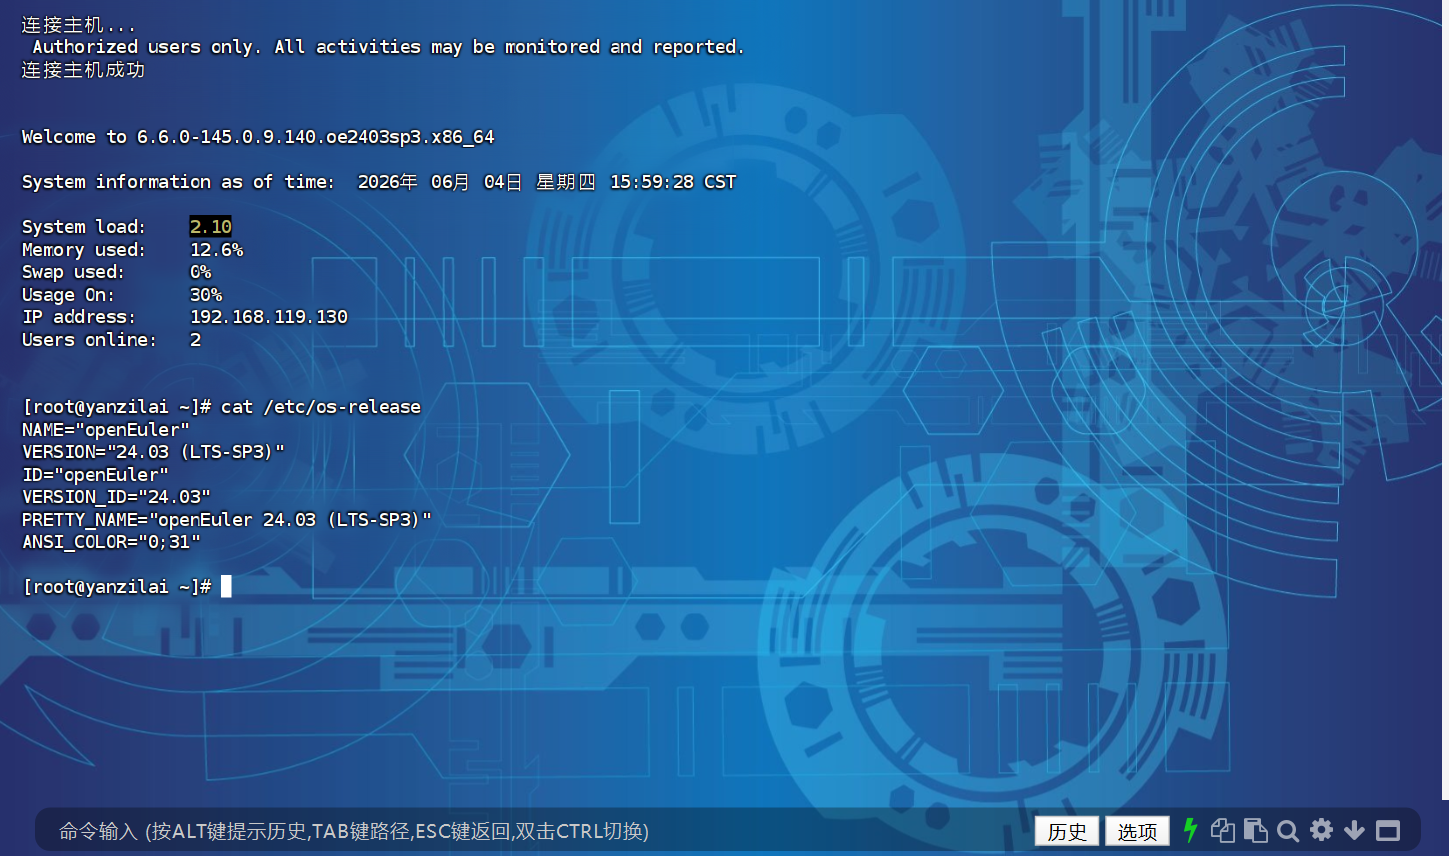This screenshot has width=1449, height=856.
Task: Click the ANSI_COLOR="0;31" line
Action: [x=112, y=542]
